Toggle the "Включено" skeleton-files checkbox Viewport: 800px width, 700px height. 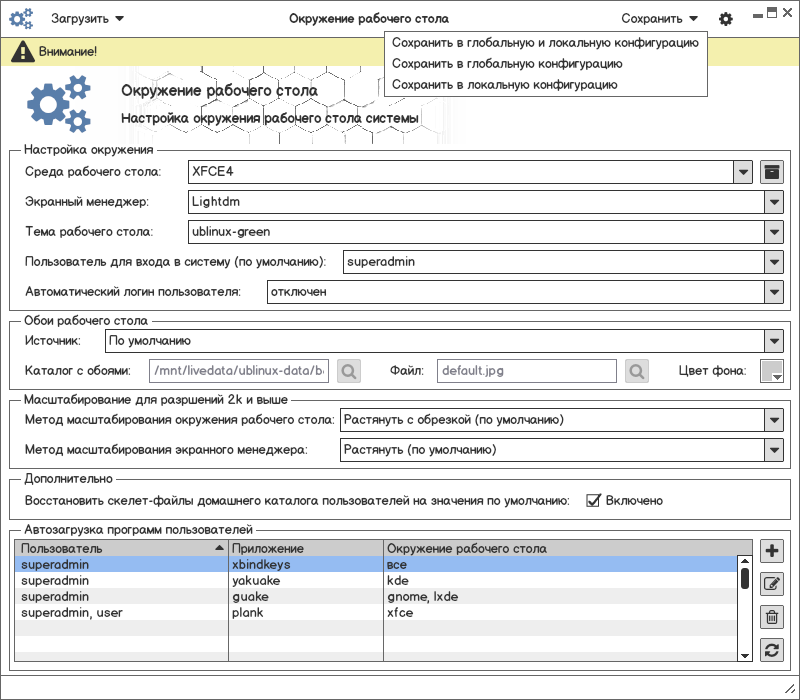pyautogui.click(x=592, y=500)
